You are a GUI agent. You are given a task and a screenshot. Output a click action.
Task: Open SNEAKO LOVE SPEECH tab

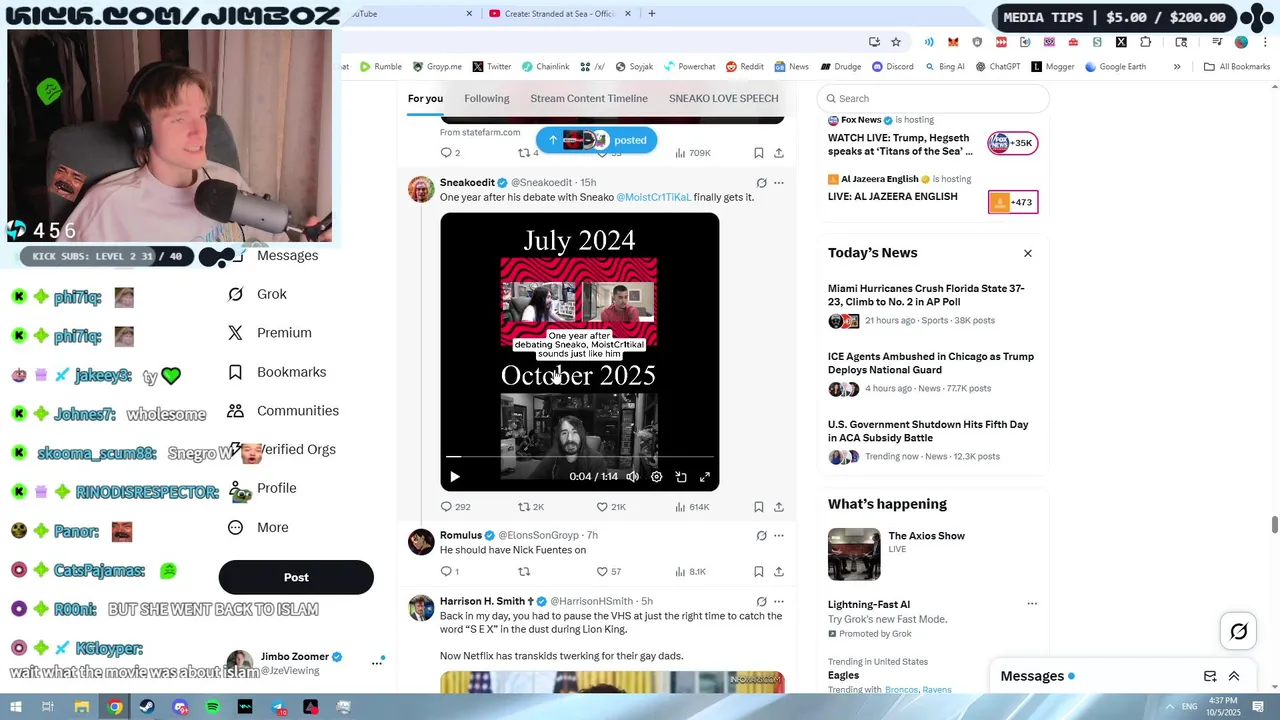tap(724, 98)
